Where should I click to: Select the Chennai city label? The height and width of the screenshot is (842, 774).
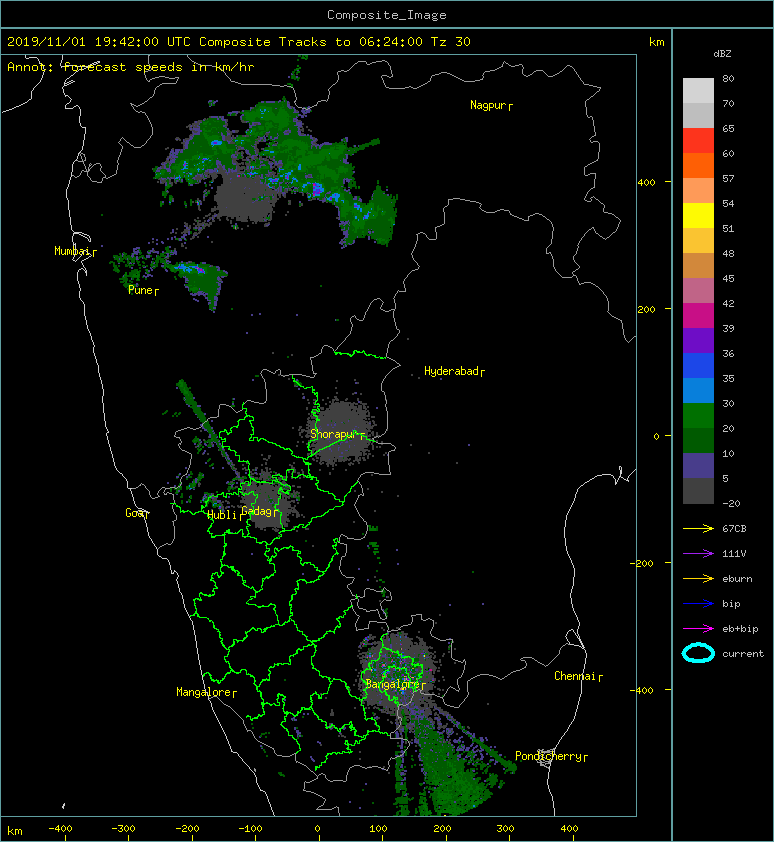click(x=578, y=677)
